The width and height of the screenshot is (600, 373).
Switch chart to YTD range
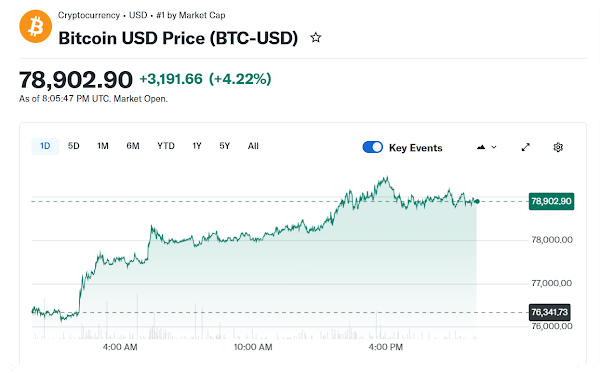click(x=166, y=146)
